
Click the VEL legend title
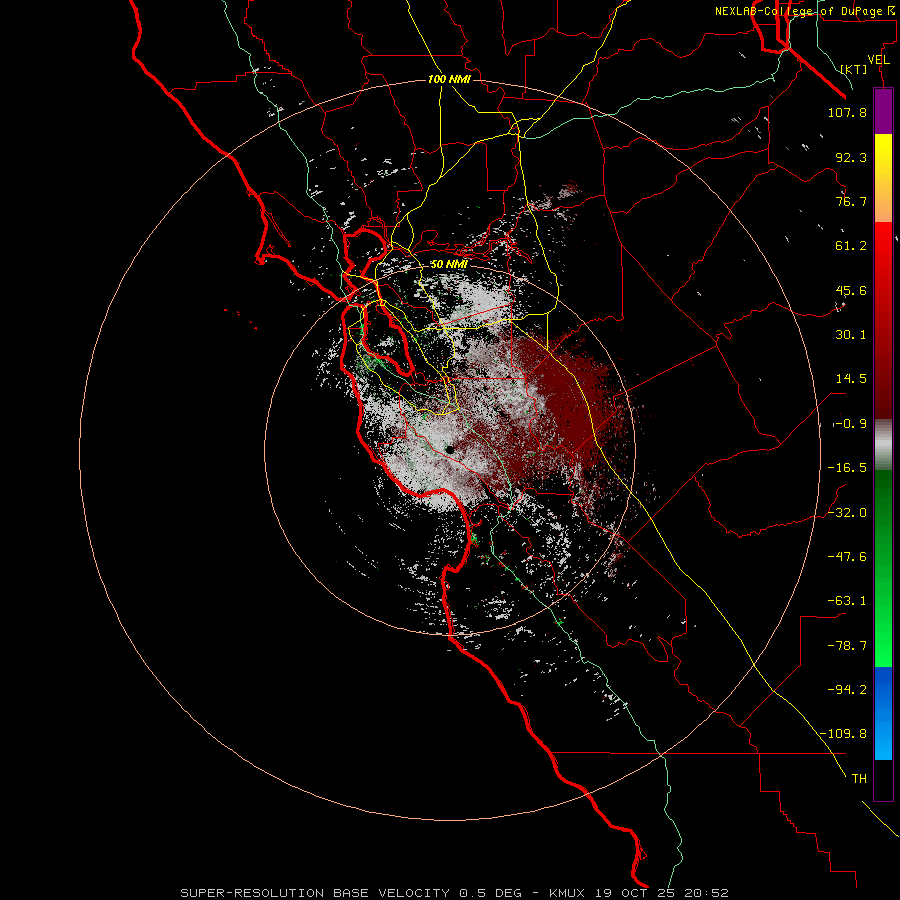point(878,59)
